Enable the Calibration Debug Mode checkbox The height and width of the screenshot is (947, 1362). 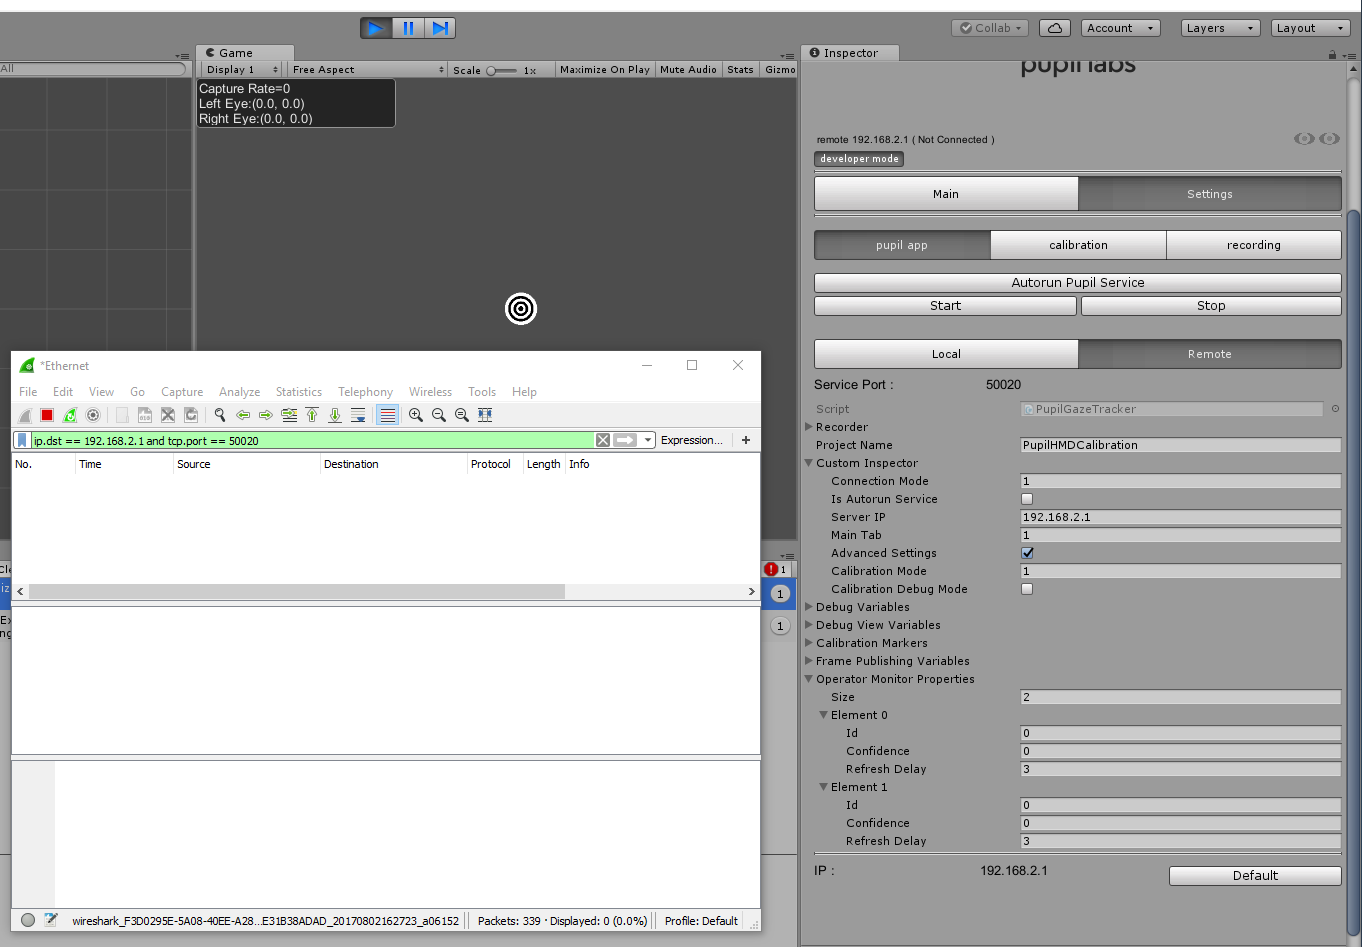1027,589
